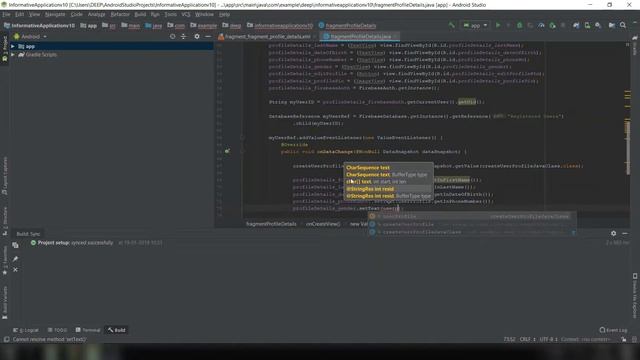Click fragmentProfileDetails in editor breadcrumb bar
Viewport: 640px width, 360px height.
[x=271, y=224]
